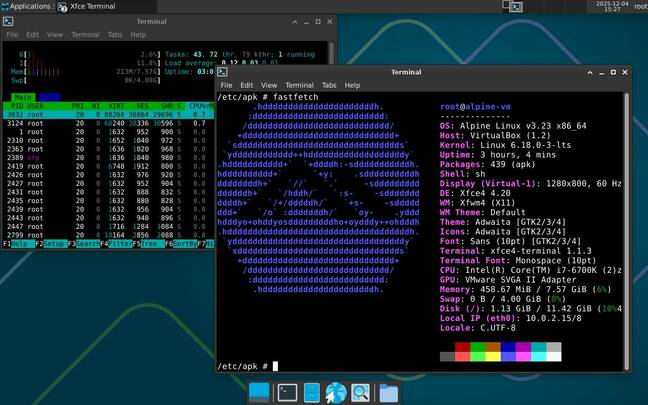Sort htop by RES column header
The image size is (648, 405).
pyautogui.click(x=143, y=106)
